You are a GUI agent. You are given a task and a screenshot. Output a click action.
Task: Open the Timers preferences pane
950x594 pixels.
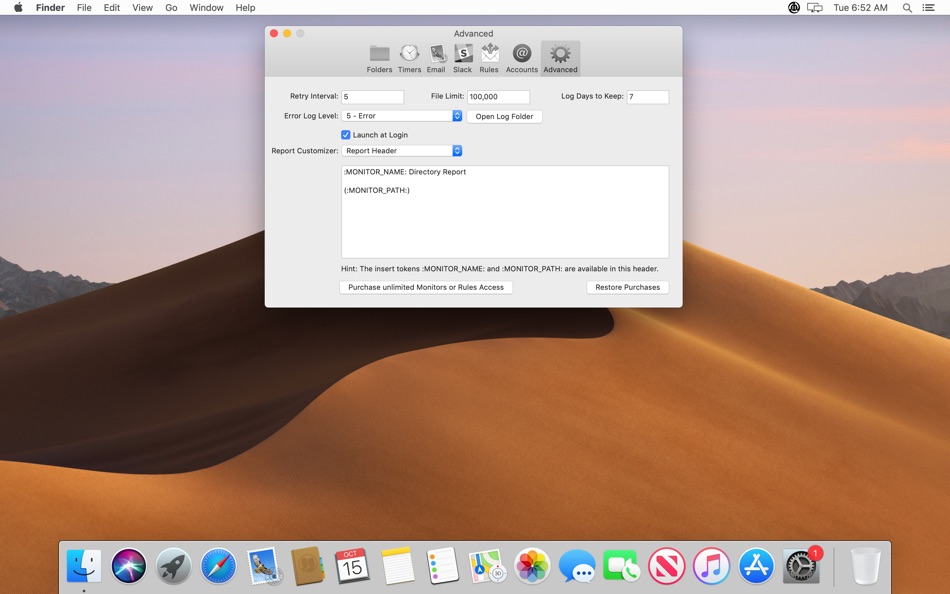click(x=410, y=59)
